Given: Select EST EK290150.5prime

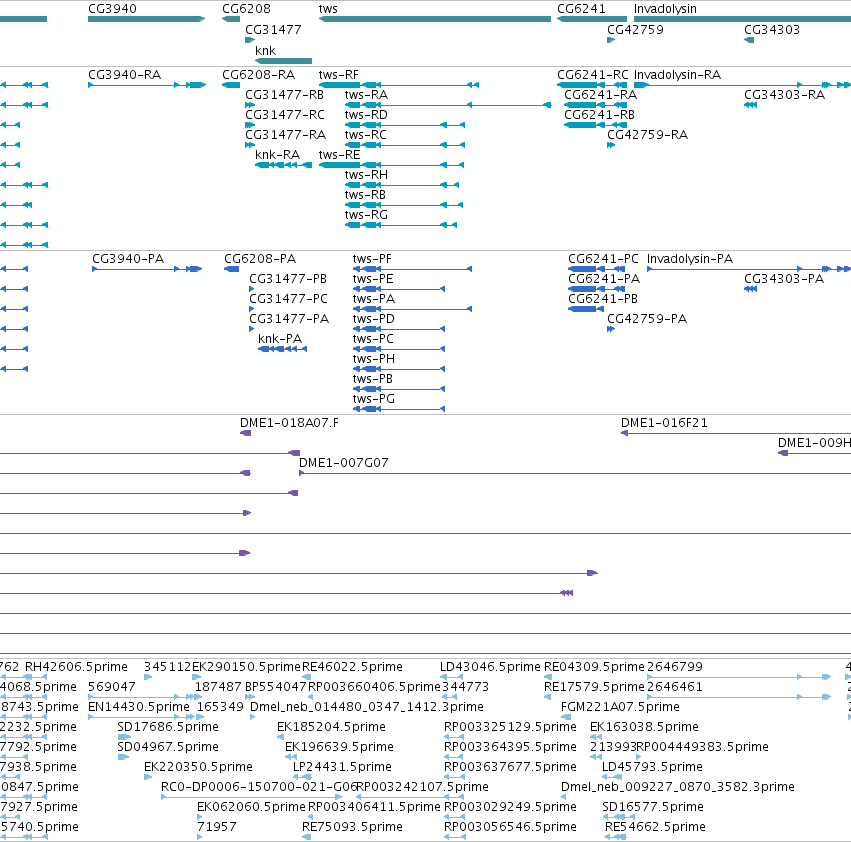Looking at the screenshot, I should point(246,667).
